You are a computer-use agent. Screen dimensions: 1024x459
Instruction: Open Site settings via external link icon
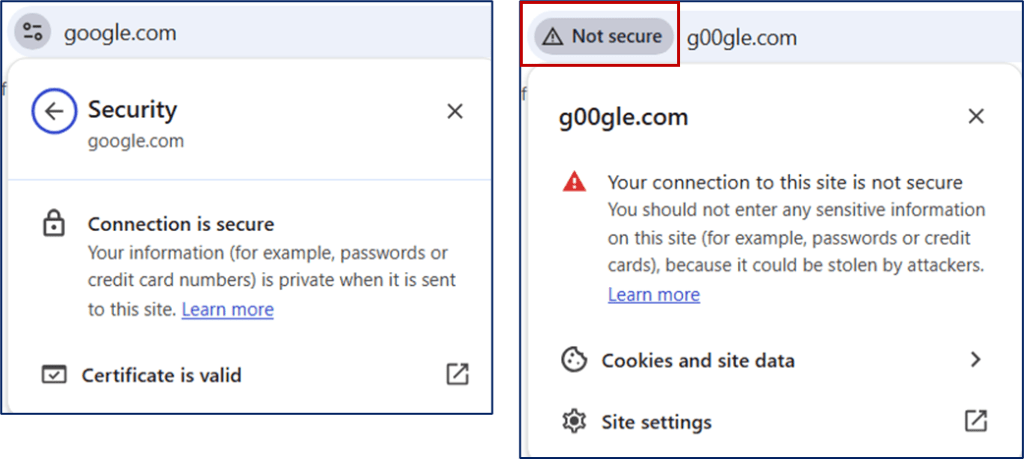976,421
